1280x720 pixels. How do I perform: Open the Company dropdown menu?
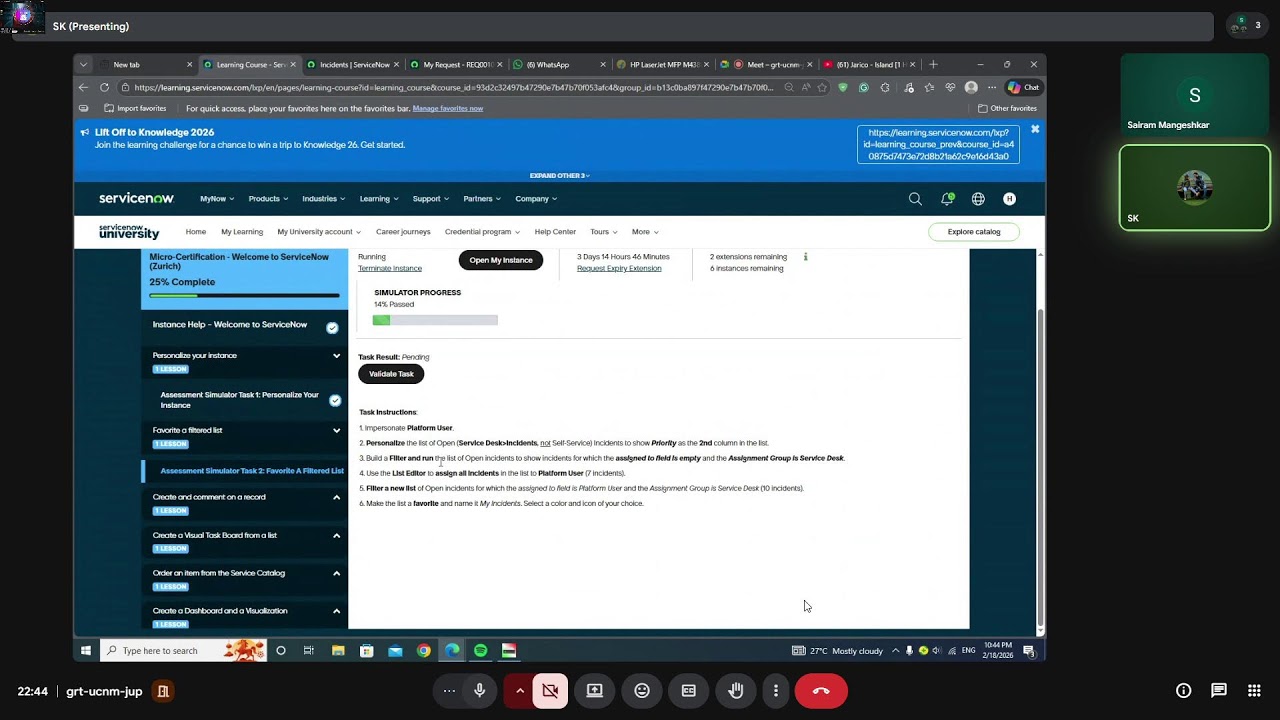536,199
